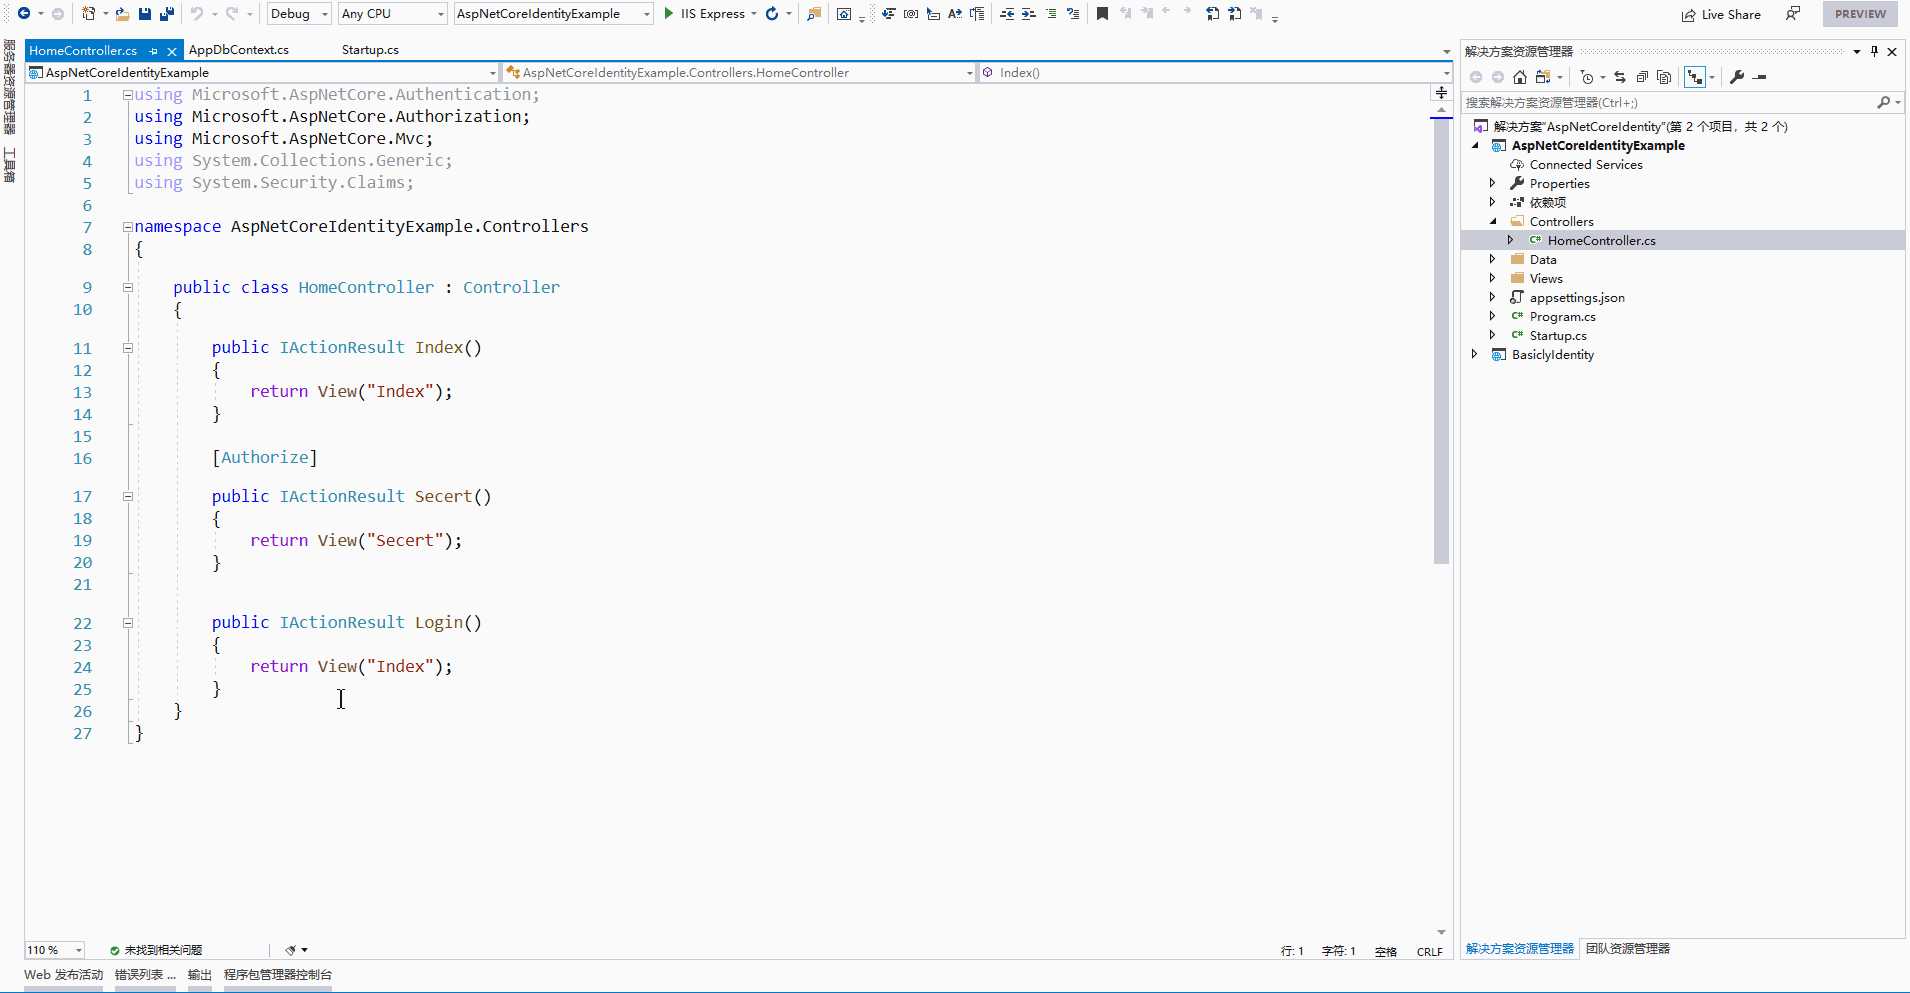Click Collapse All in Solution Explorer

1642,77
